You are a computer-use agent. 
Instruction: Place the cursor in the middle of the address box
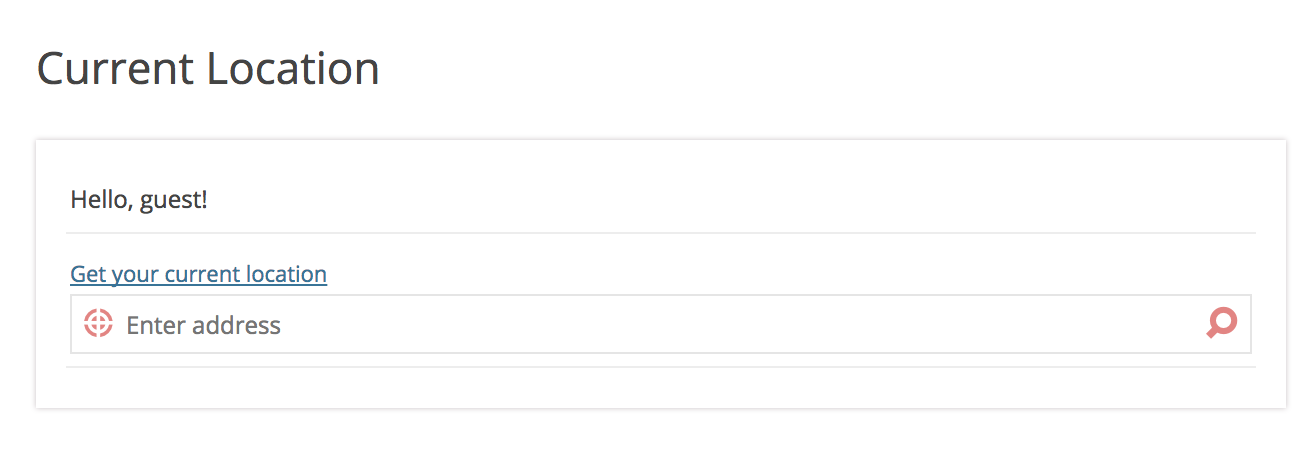tap(661, 324)
